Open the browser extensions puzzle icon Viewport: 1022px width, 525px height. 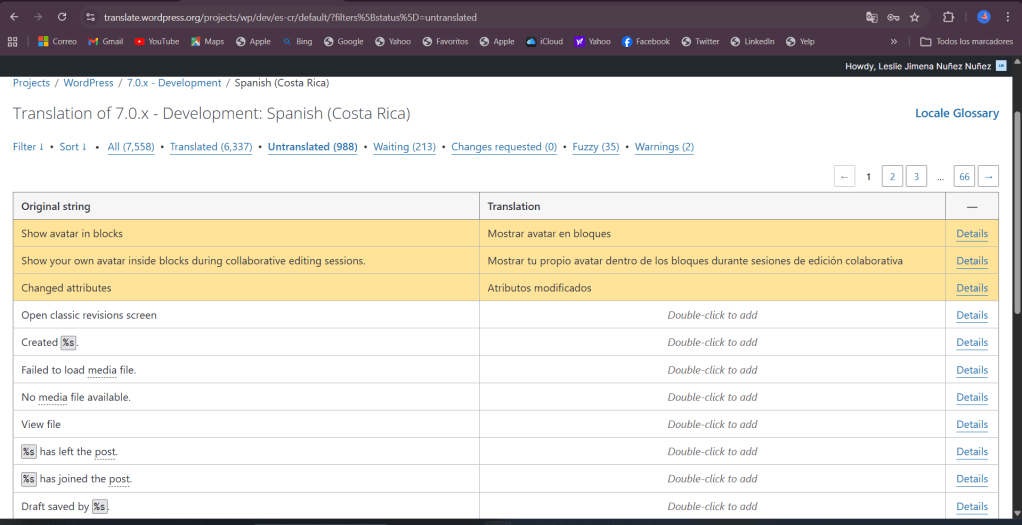pyautogui.click(x=949, y=17)
